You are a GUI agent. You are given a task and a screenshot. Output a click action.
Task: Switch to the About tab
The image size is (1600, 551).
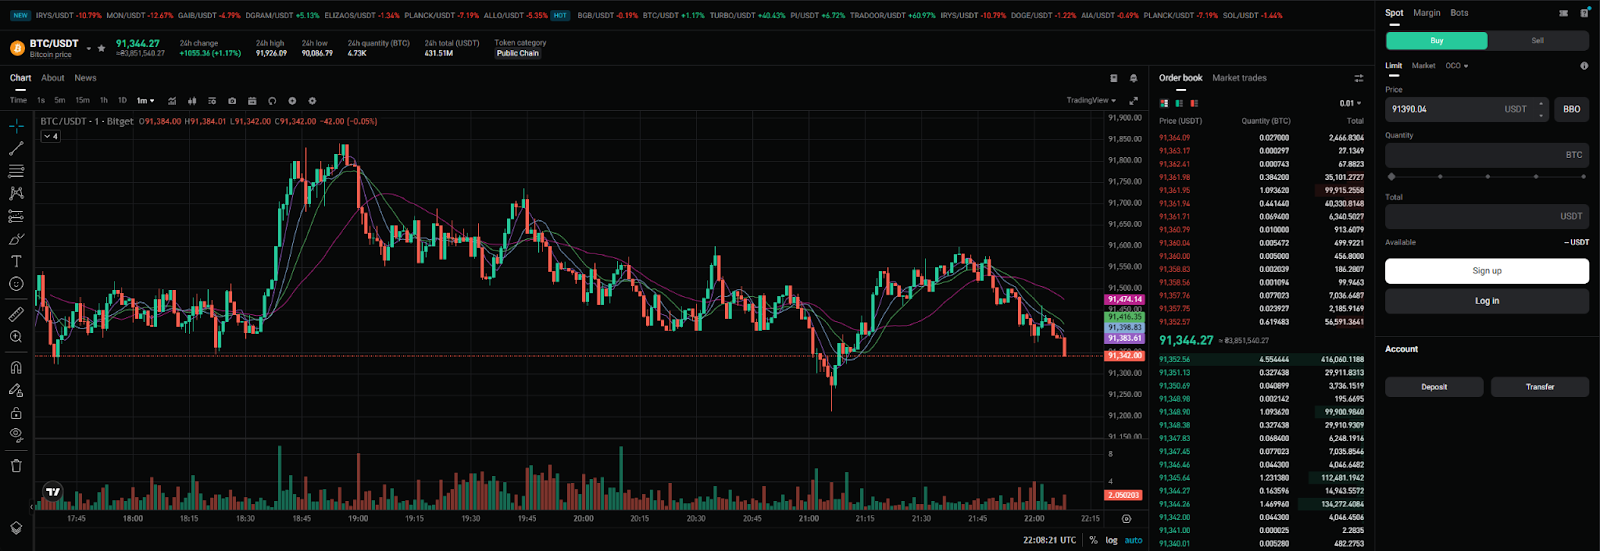click(x=53, y=78)
